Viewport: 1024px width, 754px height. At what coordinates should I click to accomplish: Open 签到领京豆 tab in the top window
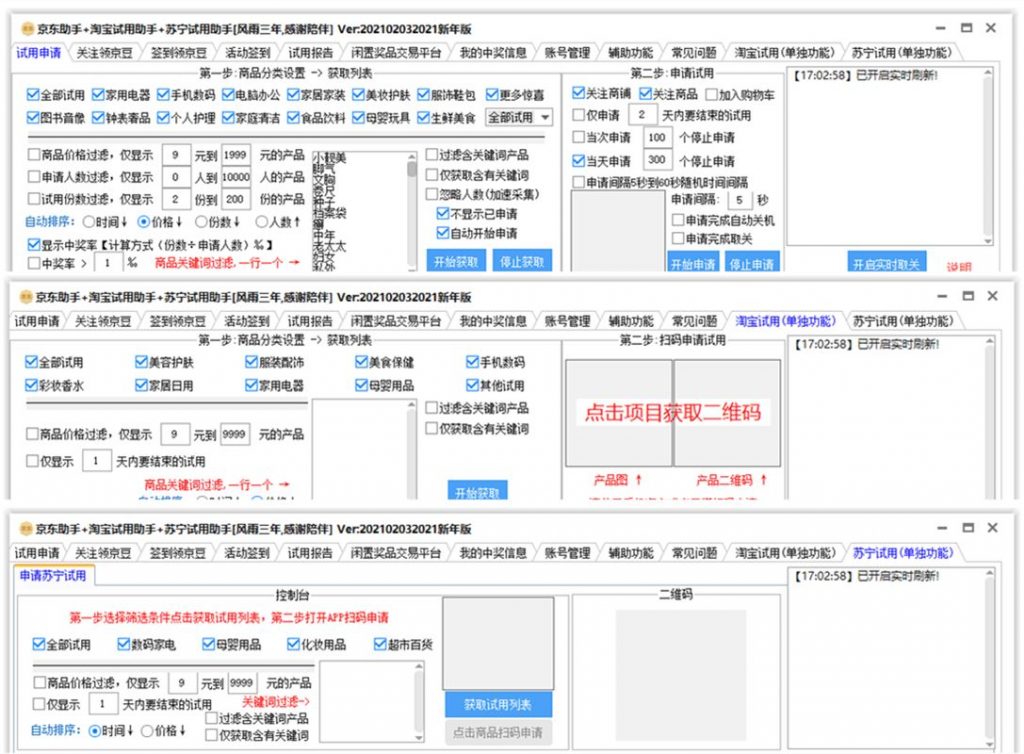pos(179,53)
